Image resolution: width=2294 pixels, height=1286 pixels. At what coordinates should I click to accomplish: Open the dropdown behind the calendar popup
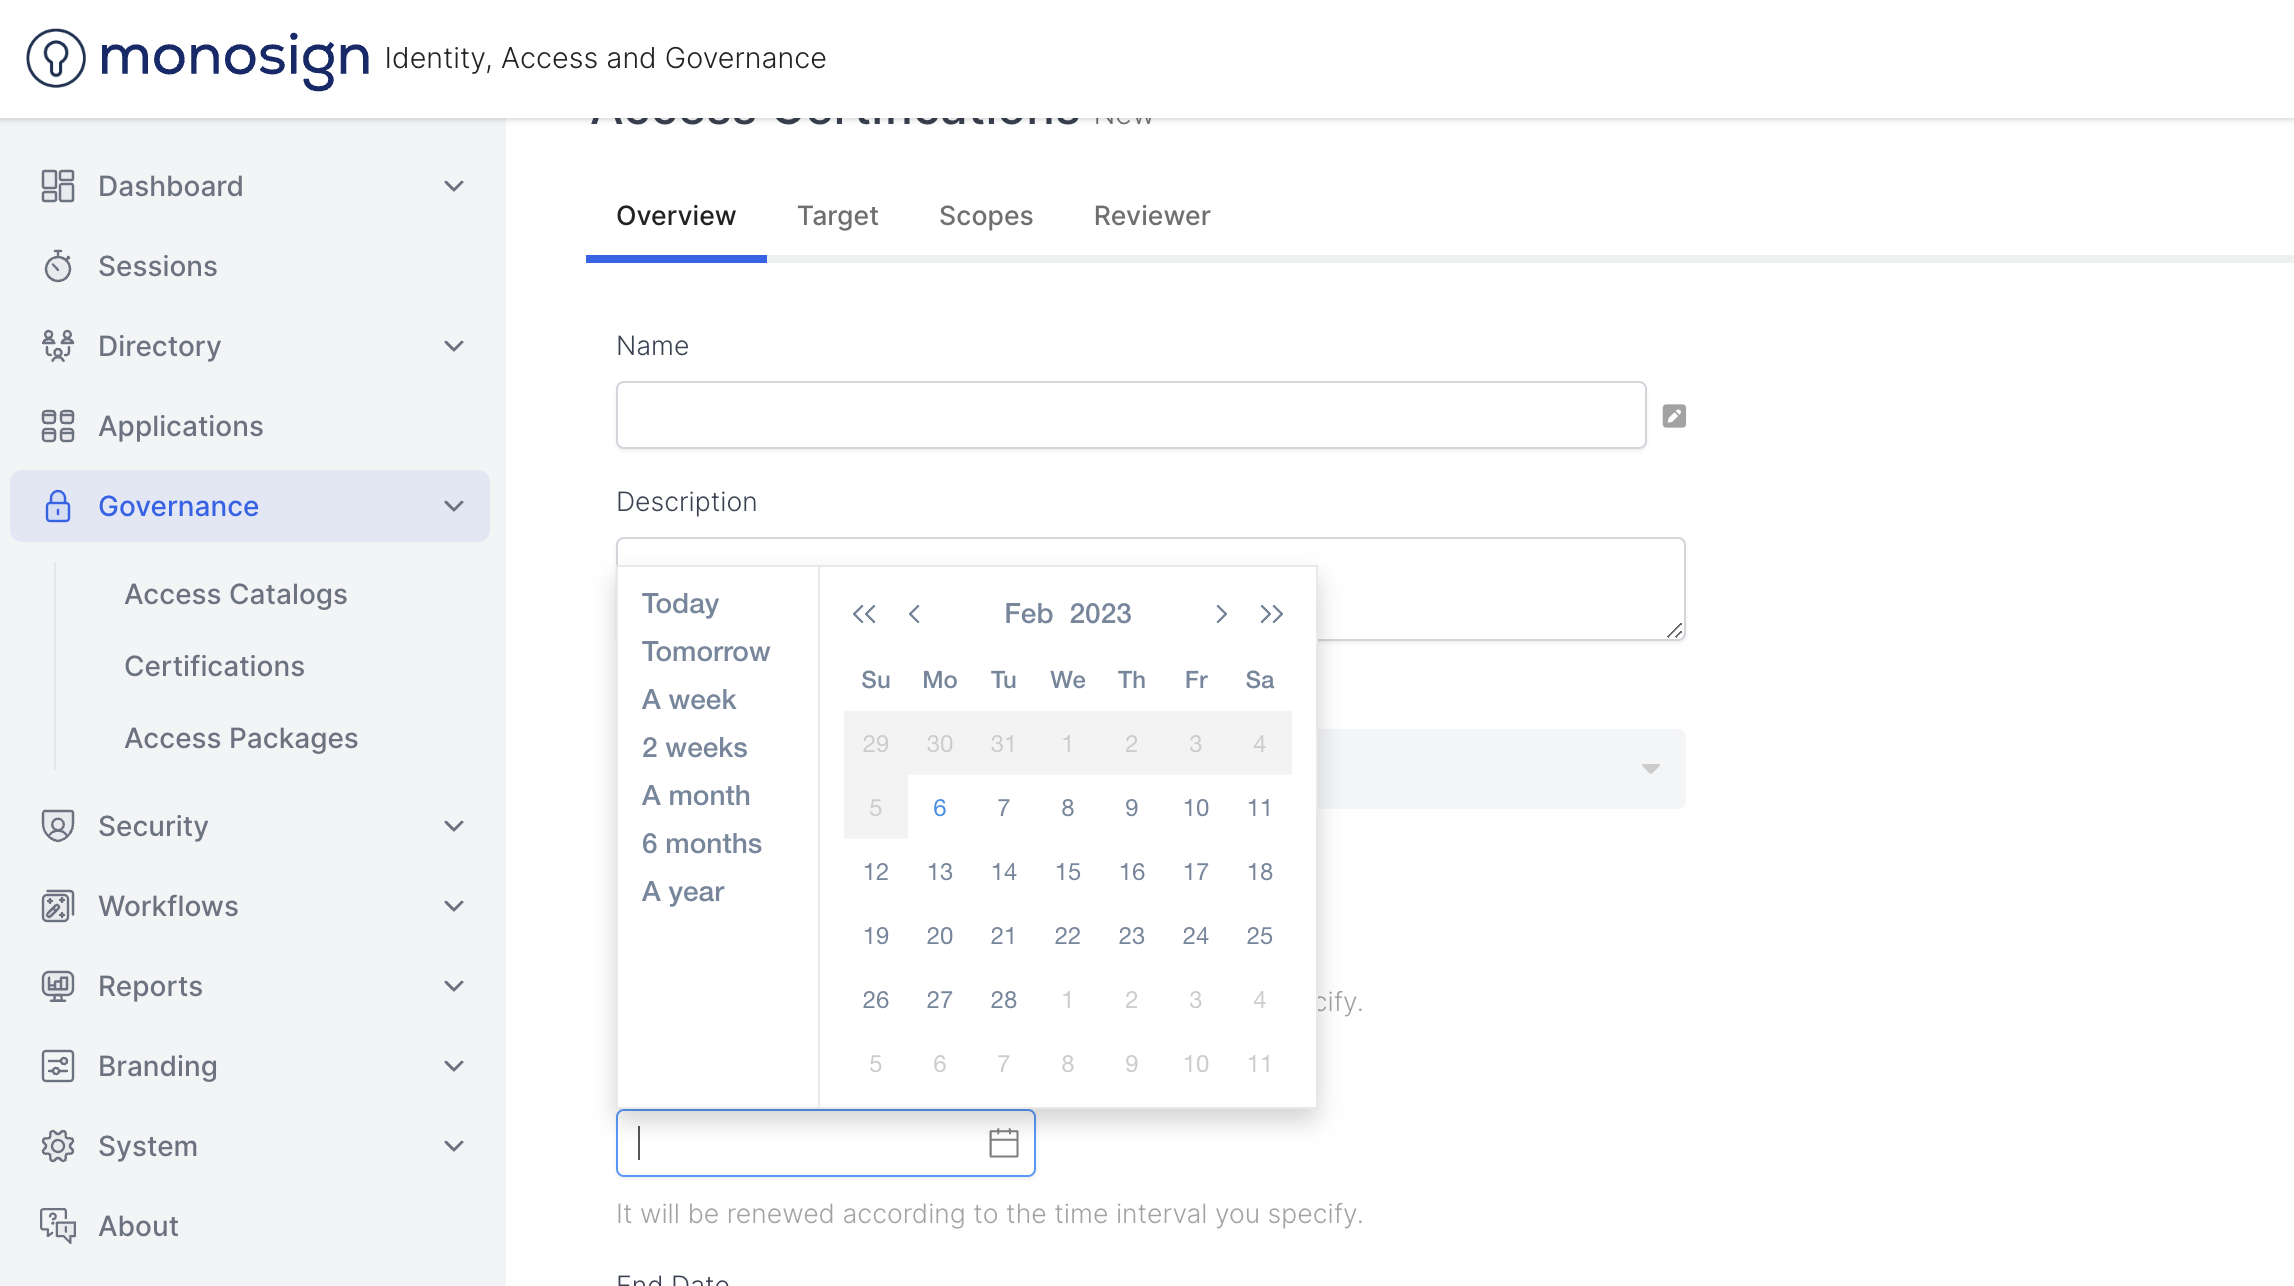[1650, 769]
